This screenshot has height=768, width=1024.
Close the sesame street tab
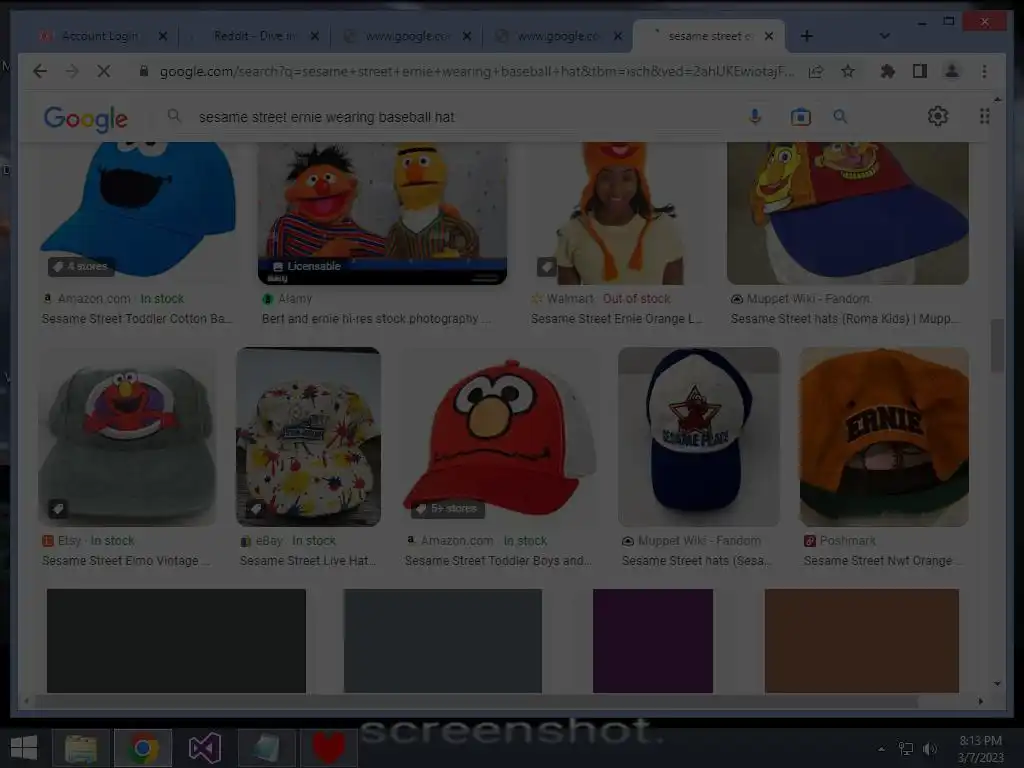[769, 36]
